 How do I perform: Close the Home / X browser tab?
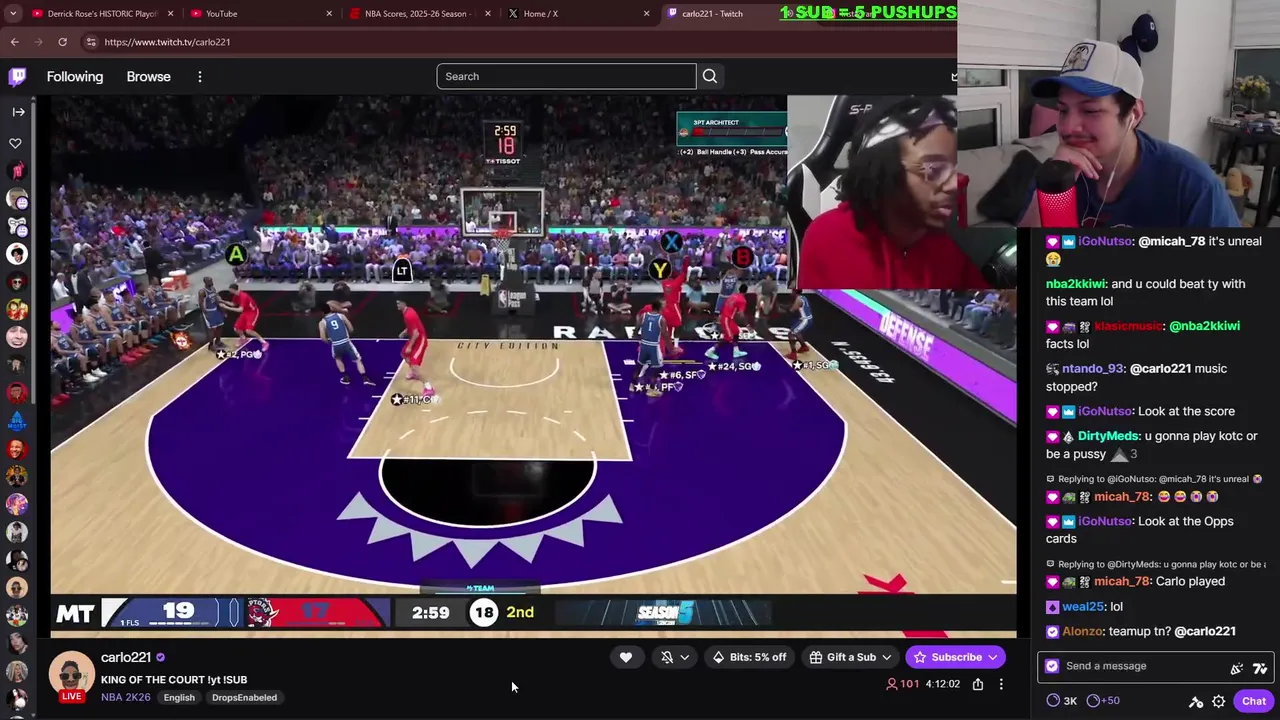pyautogui.click(x=646, y=14)
